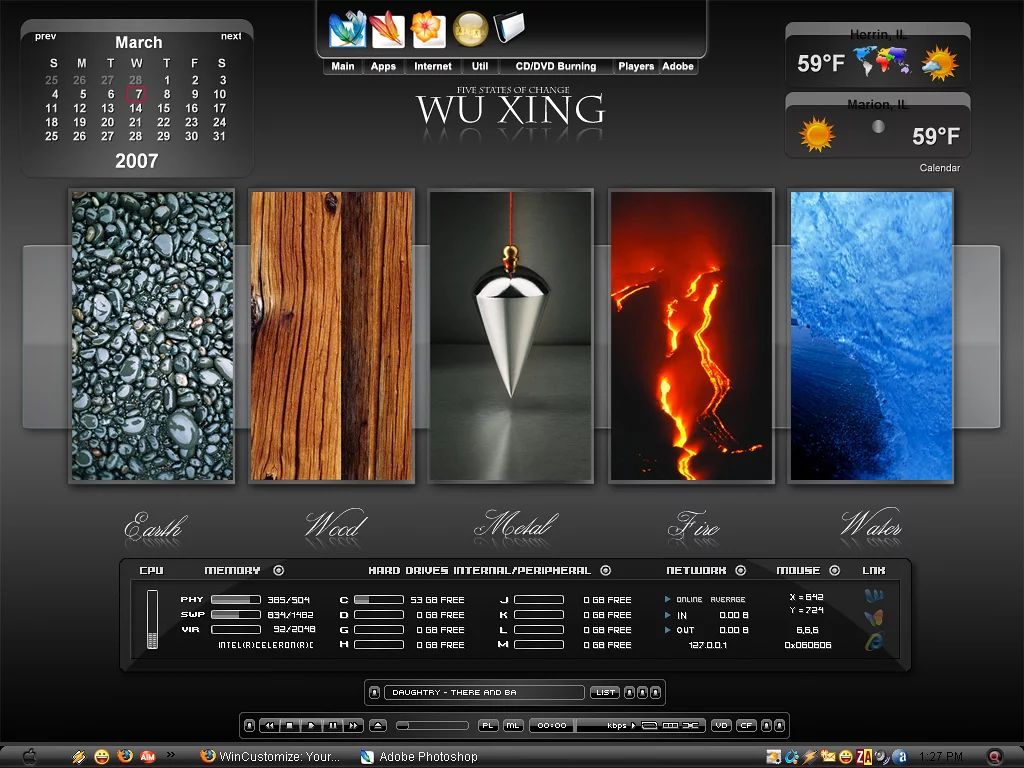Expand the Online Average network arrow
Screen dimensions: 1024x768
[668, 600]
